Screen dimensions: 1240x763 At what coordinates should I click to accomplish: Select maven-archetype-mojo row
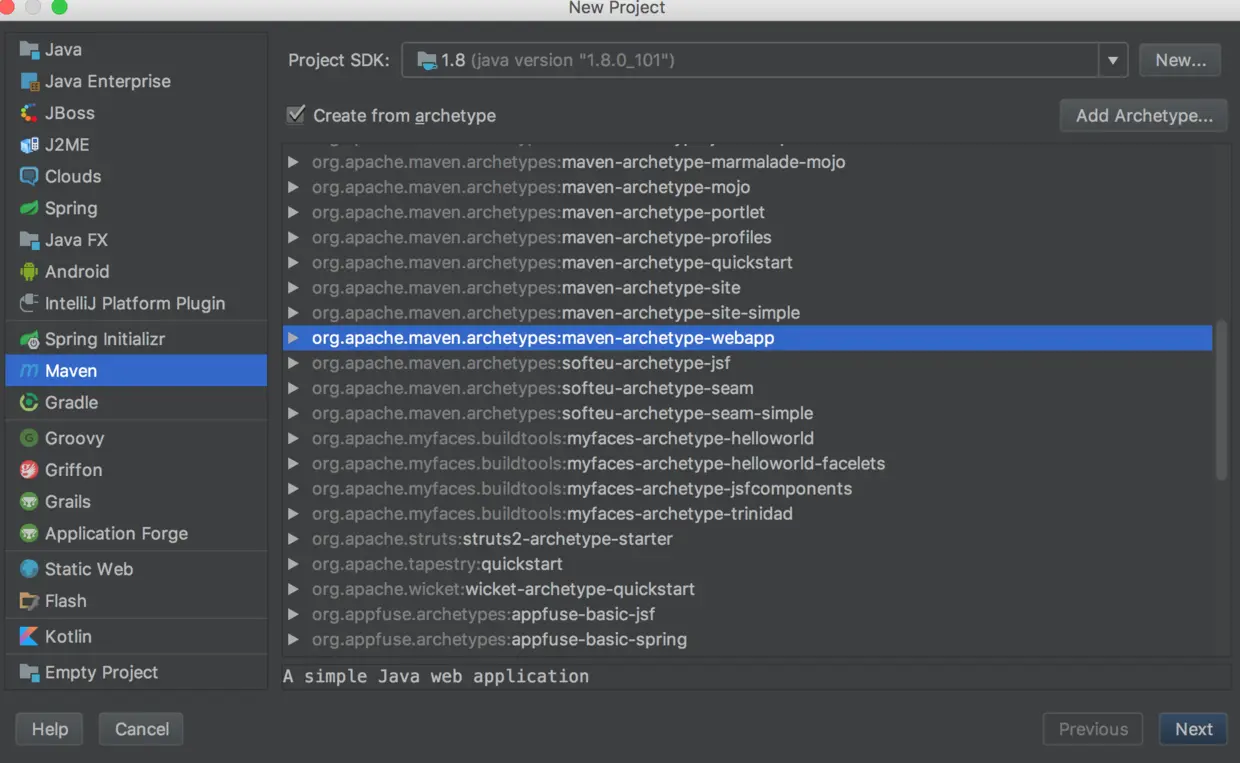(748, 187)
